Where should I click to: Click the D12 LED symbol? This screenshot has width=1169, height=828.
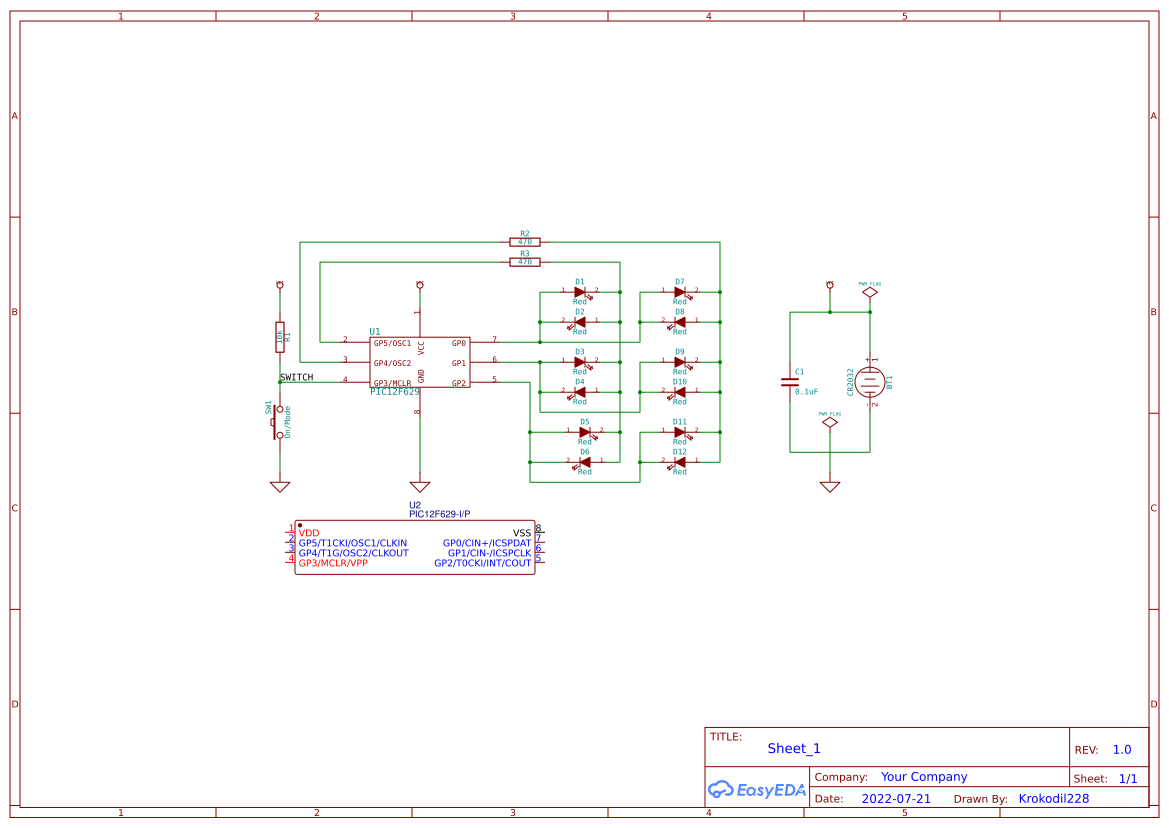[x=680, y=462]
